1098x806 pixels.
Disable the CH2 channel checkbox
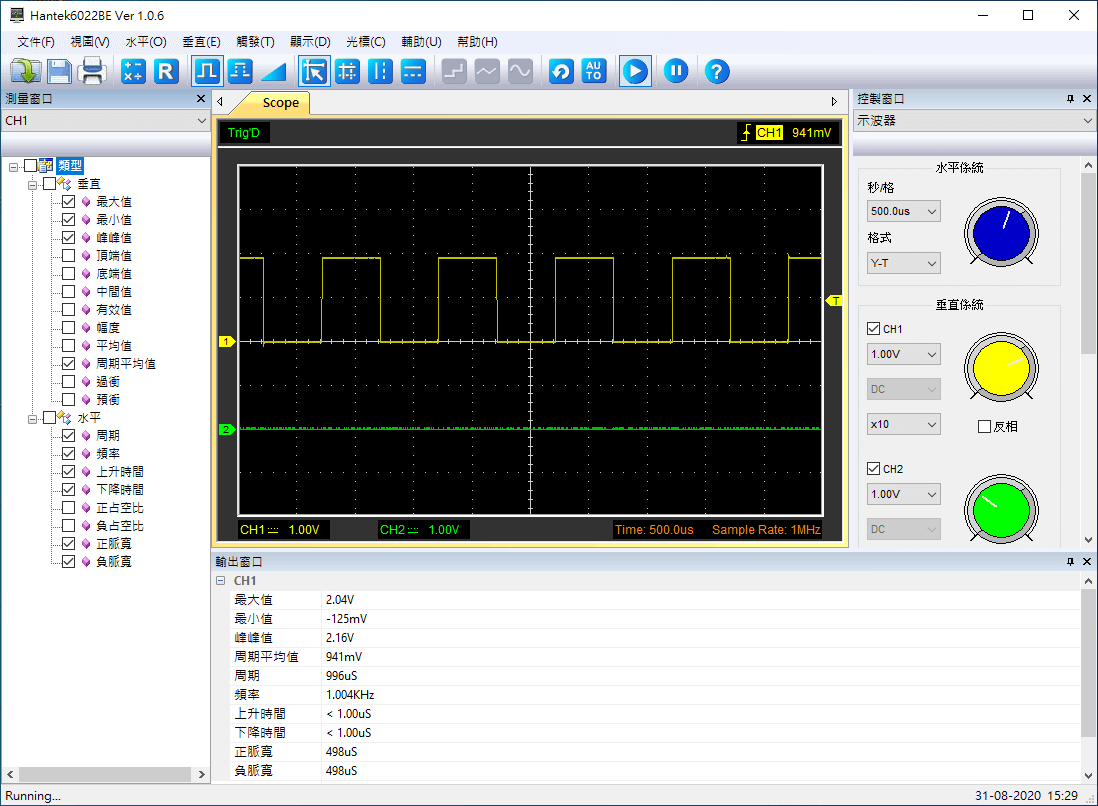(873, 469)
